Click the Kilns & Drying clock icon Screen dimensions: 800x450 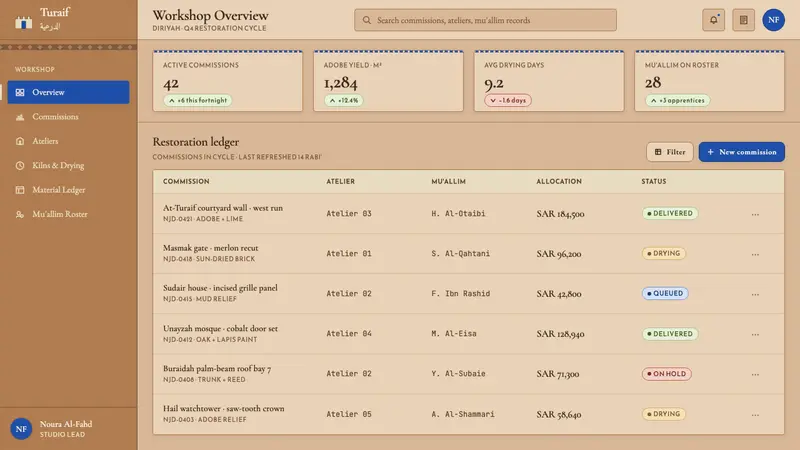click(20, 165)
